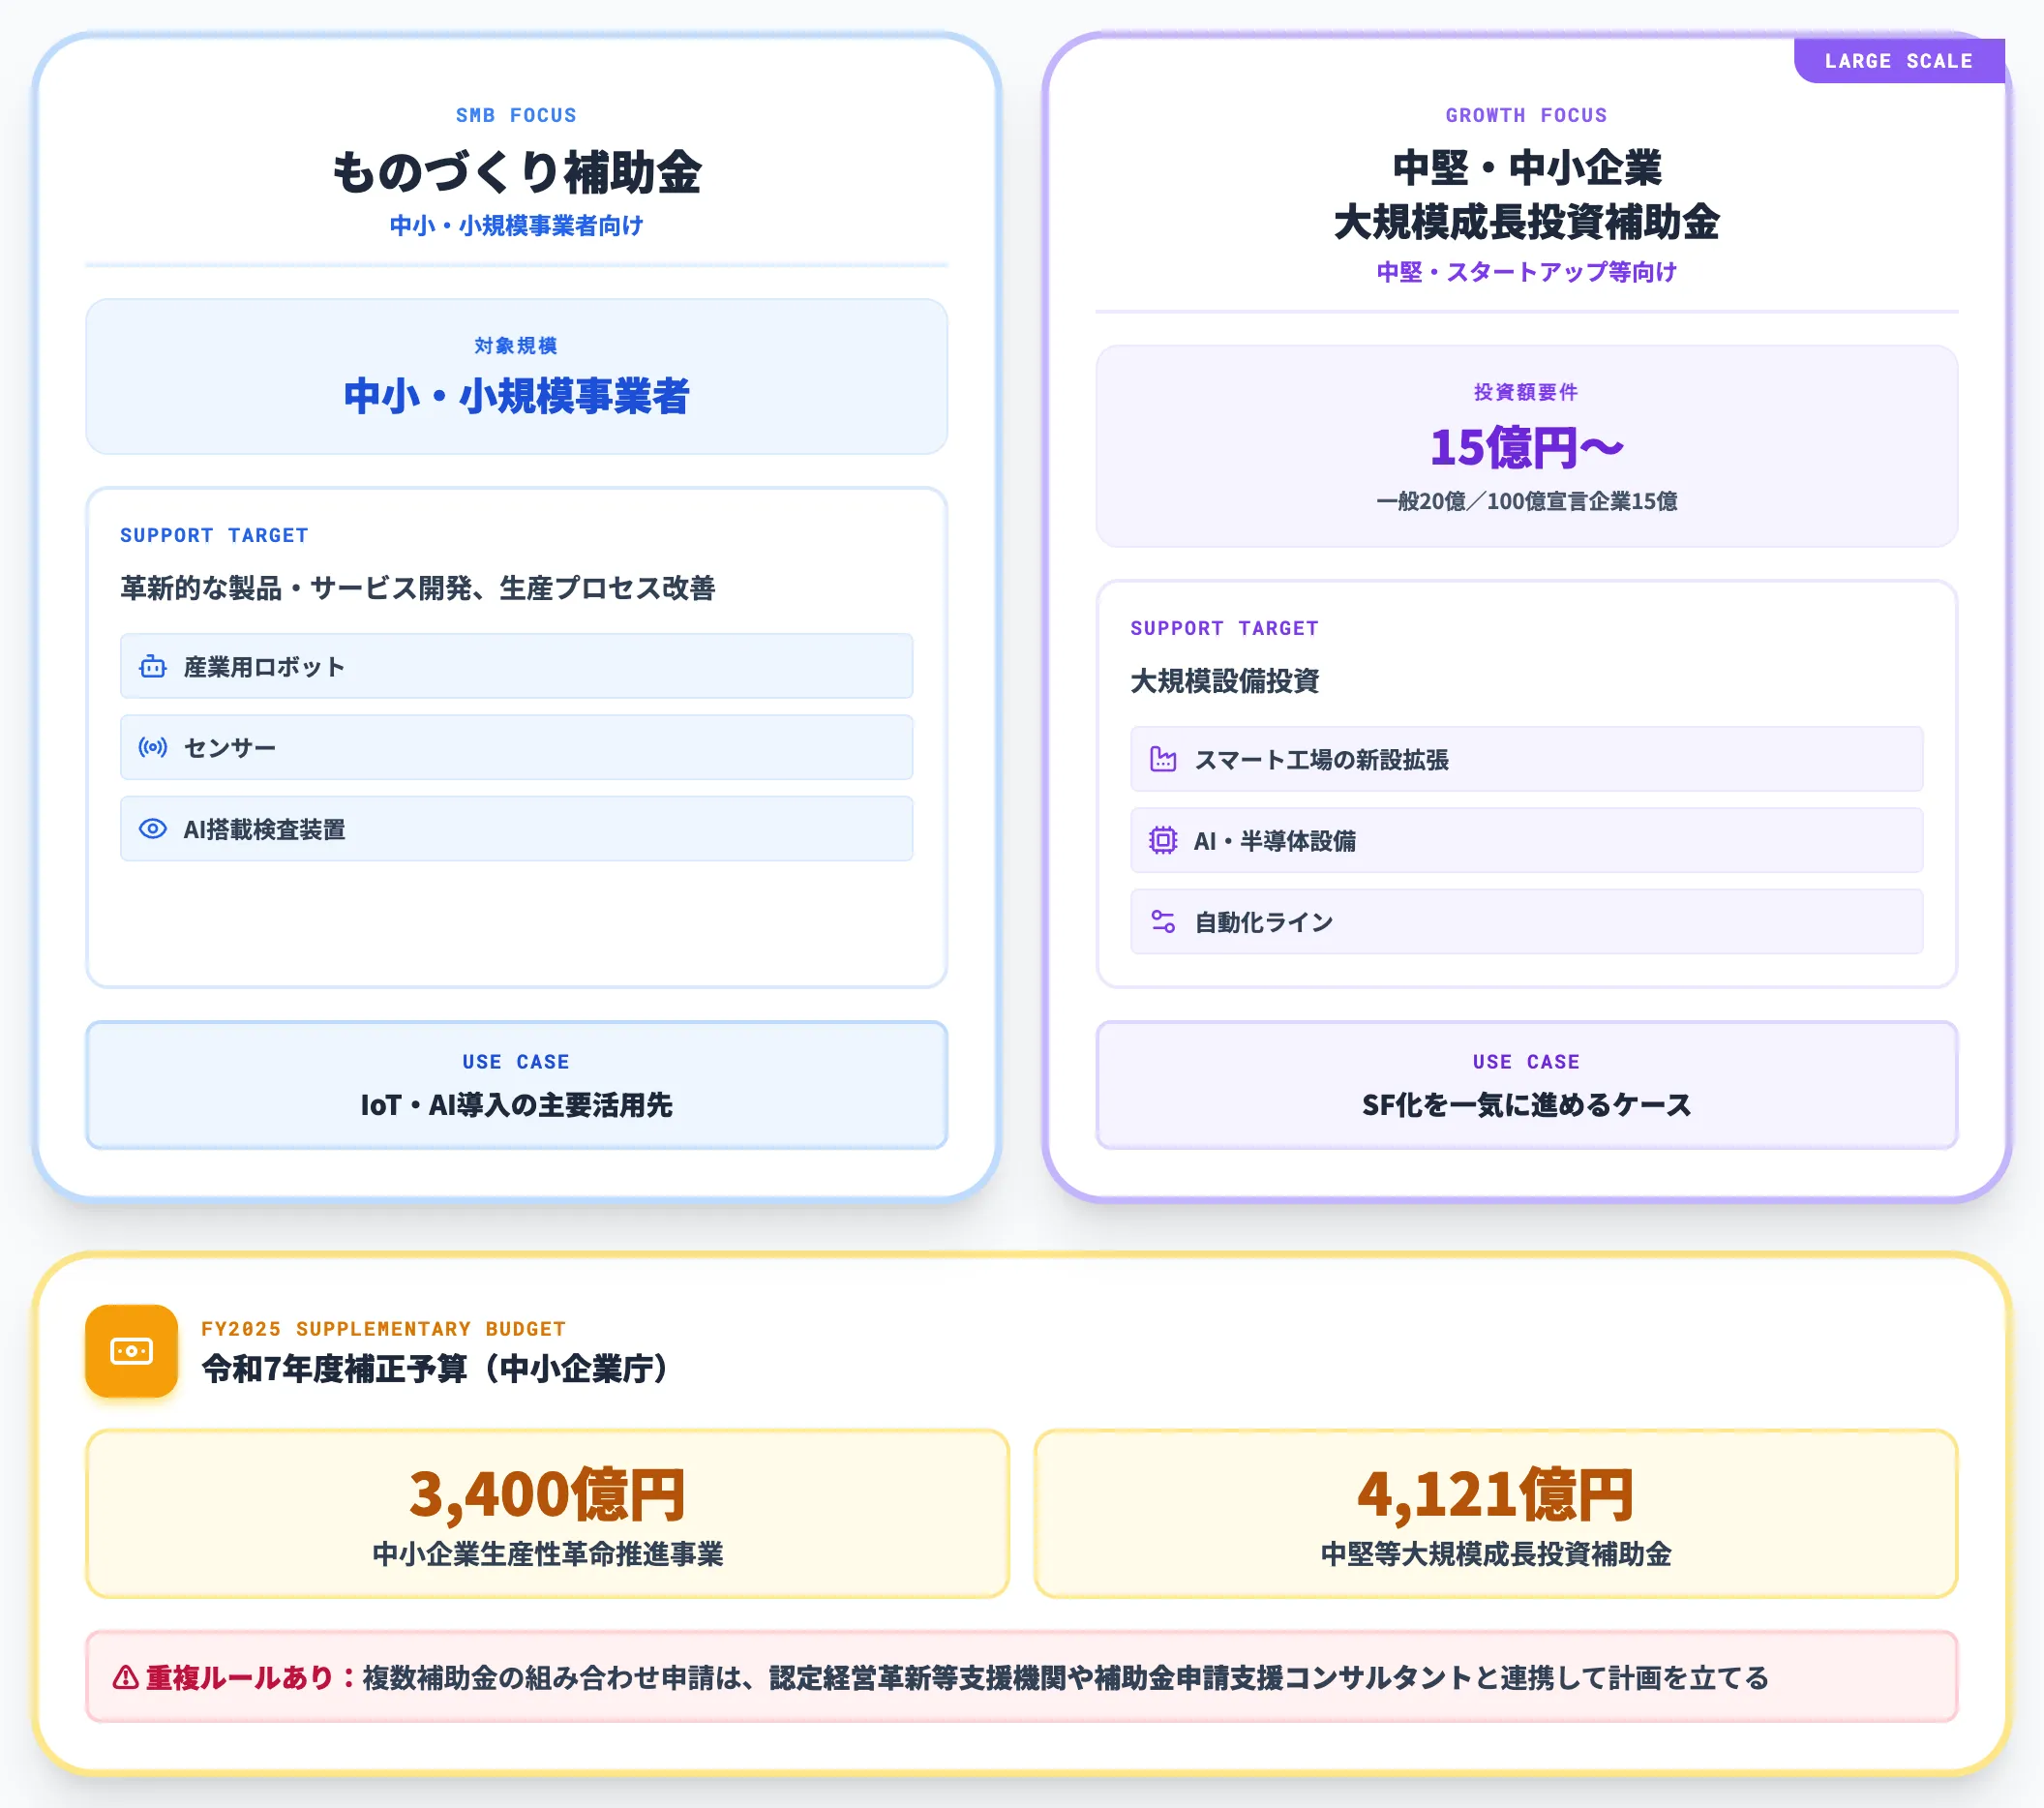Click the 複数補助金の組み合わせ申請 notice sentence

coord(1065,1677)
